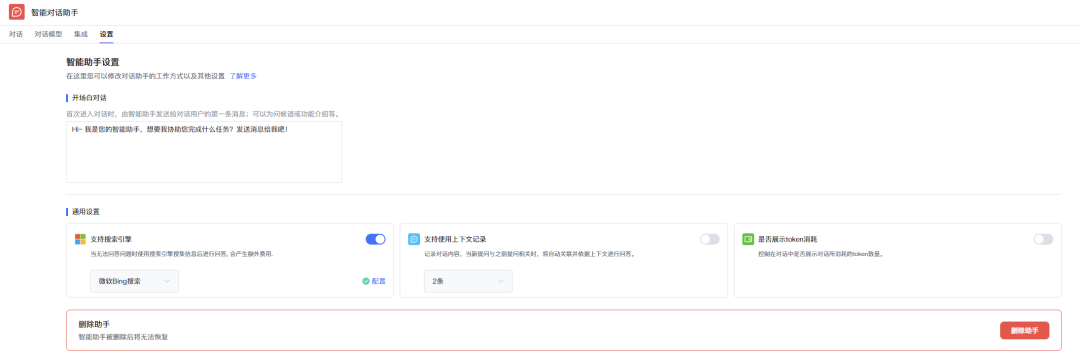Click the 智能助手设置 heading
This screenshot has width=1080, height=362.
pos(93,62)
